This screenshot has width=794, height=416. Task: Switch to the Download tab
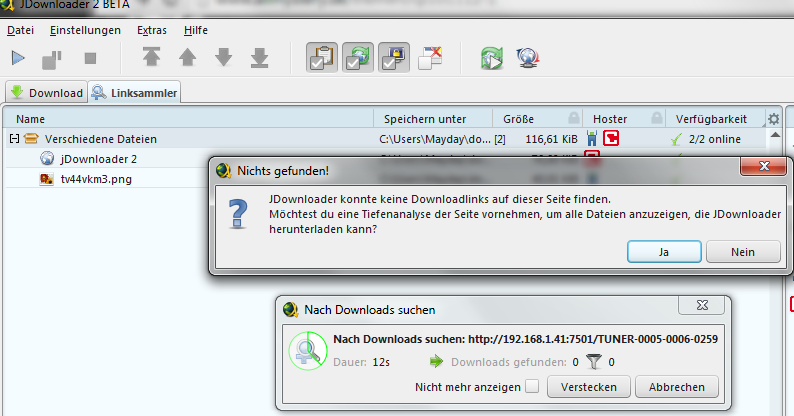pos(47,93)
